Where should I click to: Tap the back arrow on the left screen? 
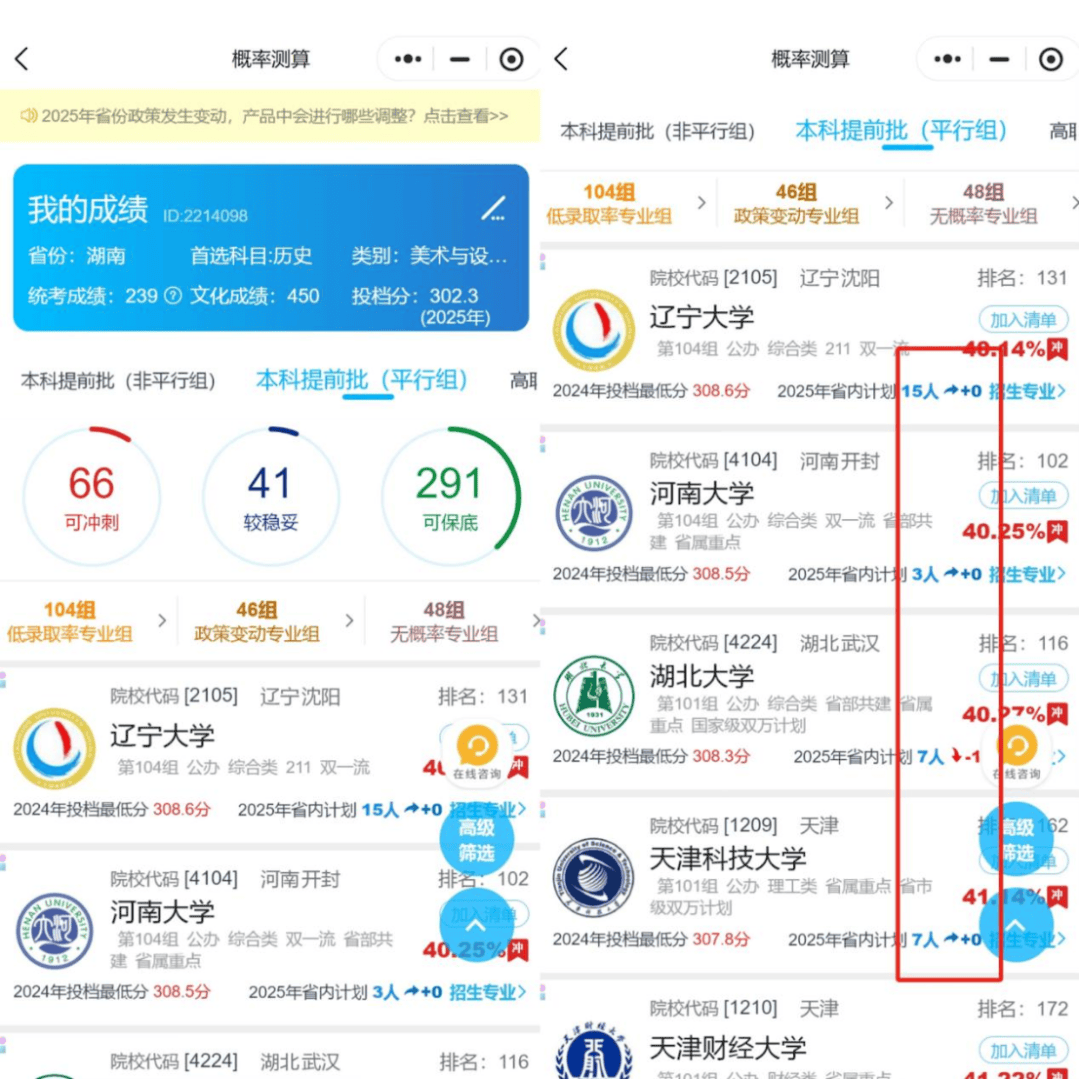point(21,59)
